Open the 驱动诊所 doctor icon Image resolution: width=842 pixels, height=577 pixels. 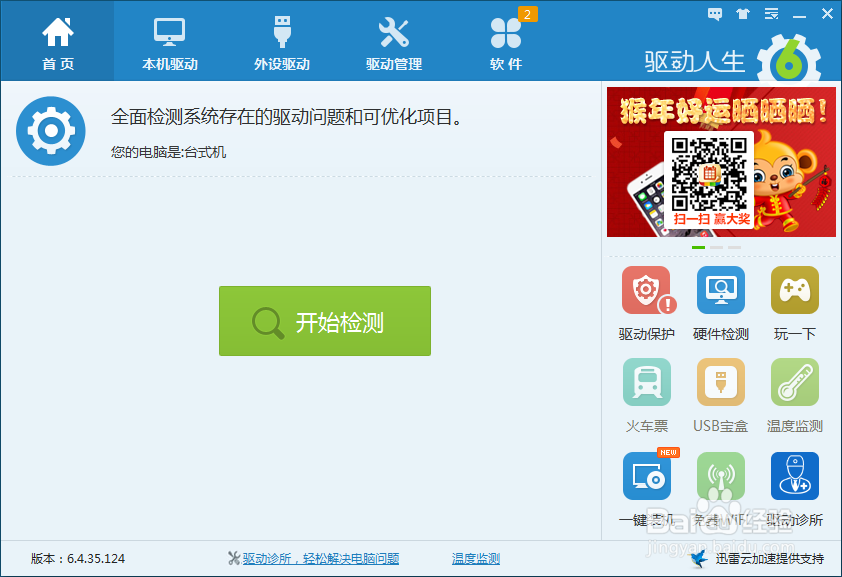(795, 476)
